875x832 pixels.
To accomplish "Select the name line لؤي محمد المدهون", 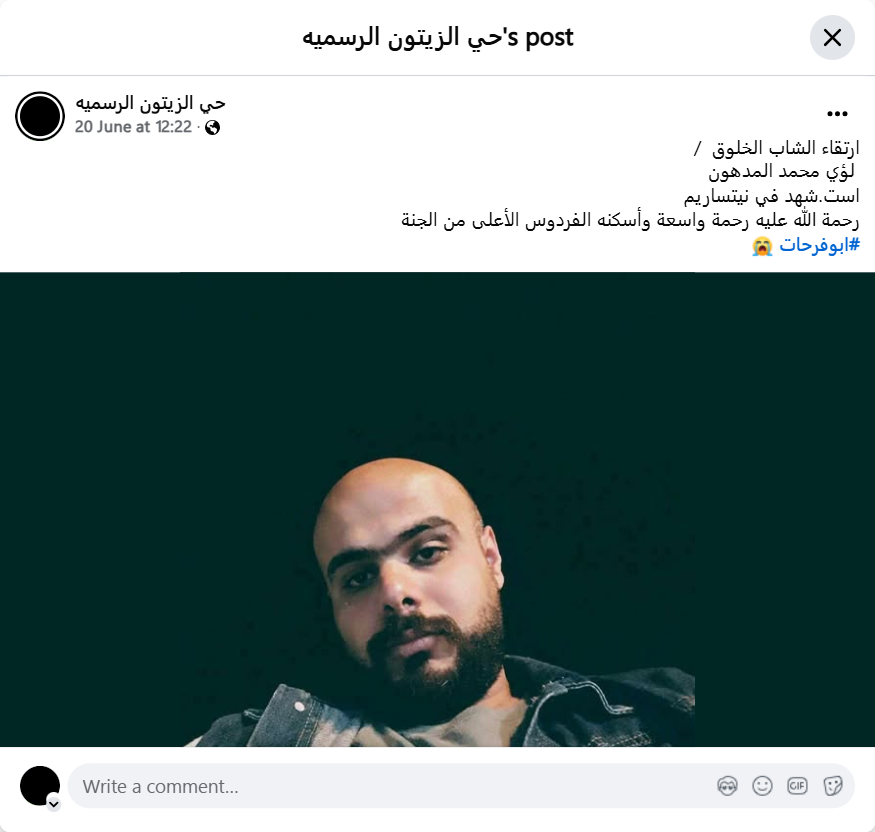I will pyautogui.click(x=781, y=171).
